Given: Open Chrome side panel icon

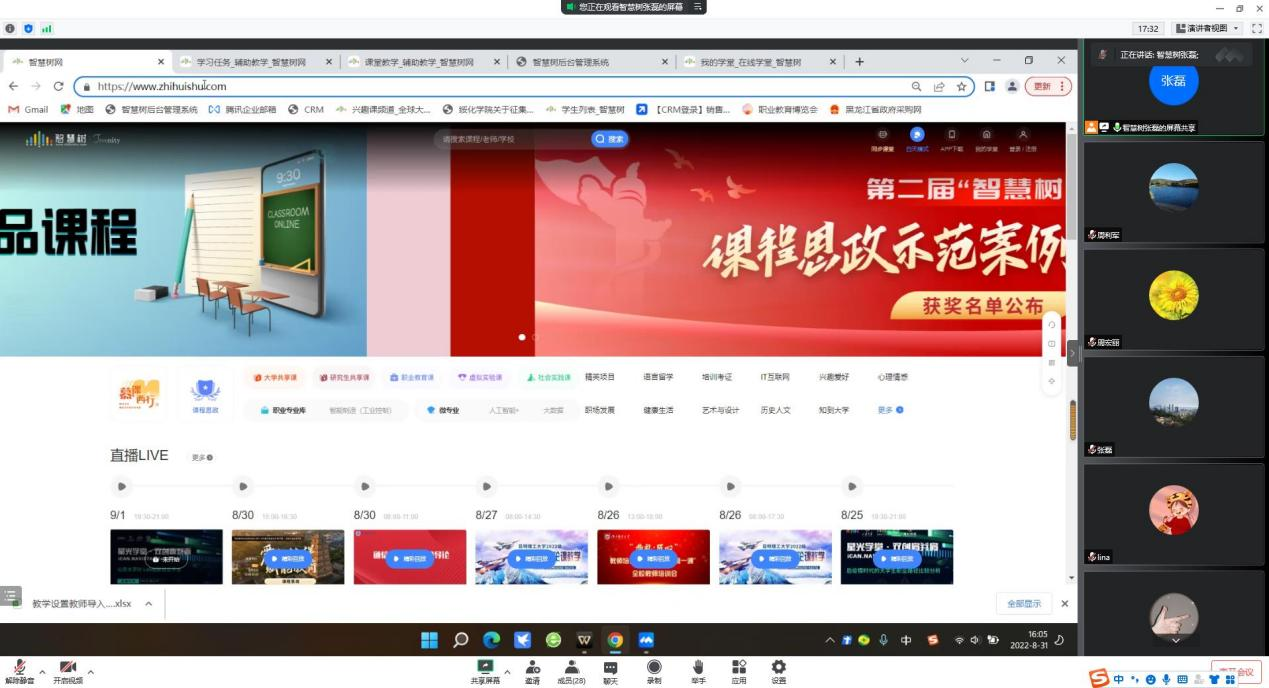Looking at the screenshot, I should pos(990,87).
